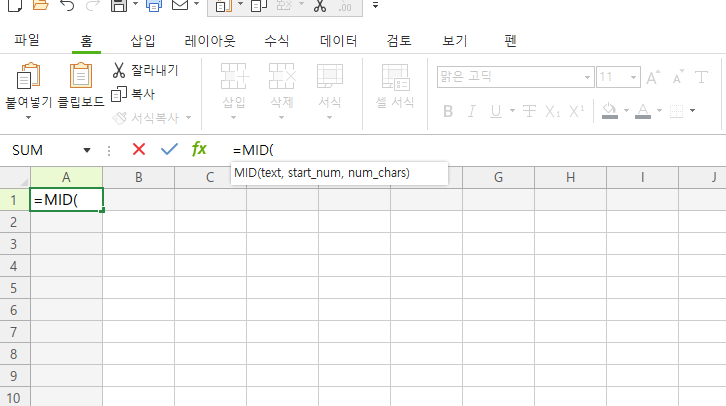The height and width of the screenshot is (406, 726).
Task: Open the fx insert function dialog
Action: pyautogui.click(x=199, y=149)
